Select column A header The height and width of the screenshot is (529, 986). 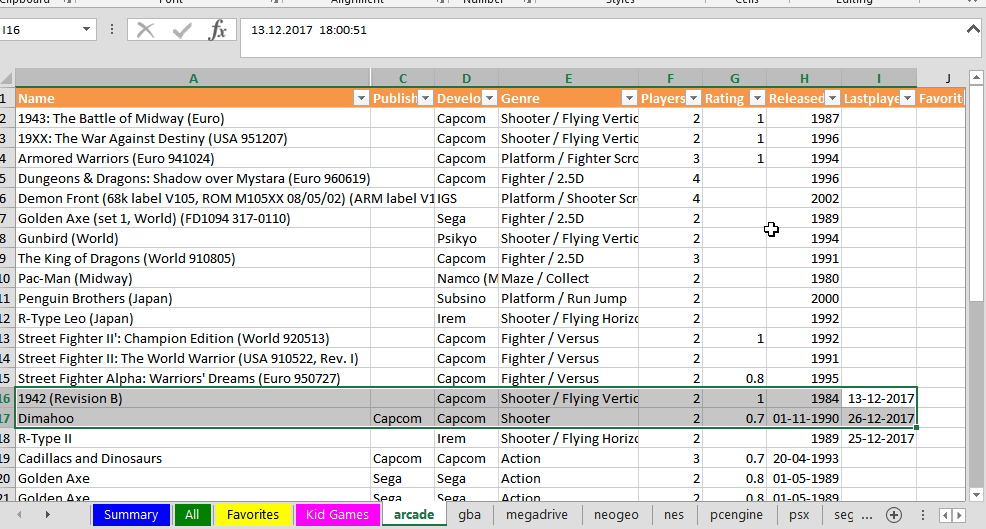tap(193, 78)
